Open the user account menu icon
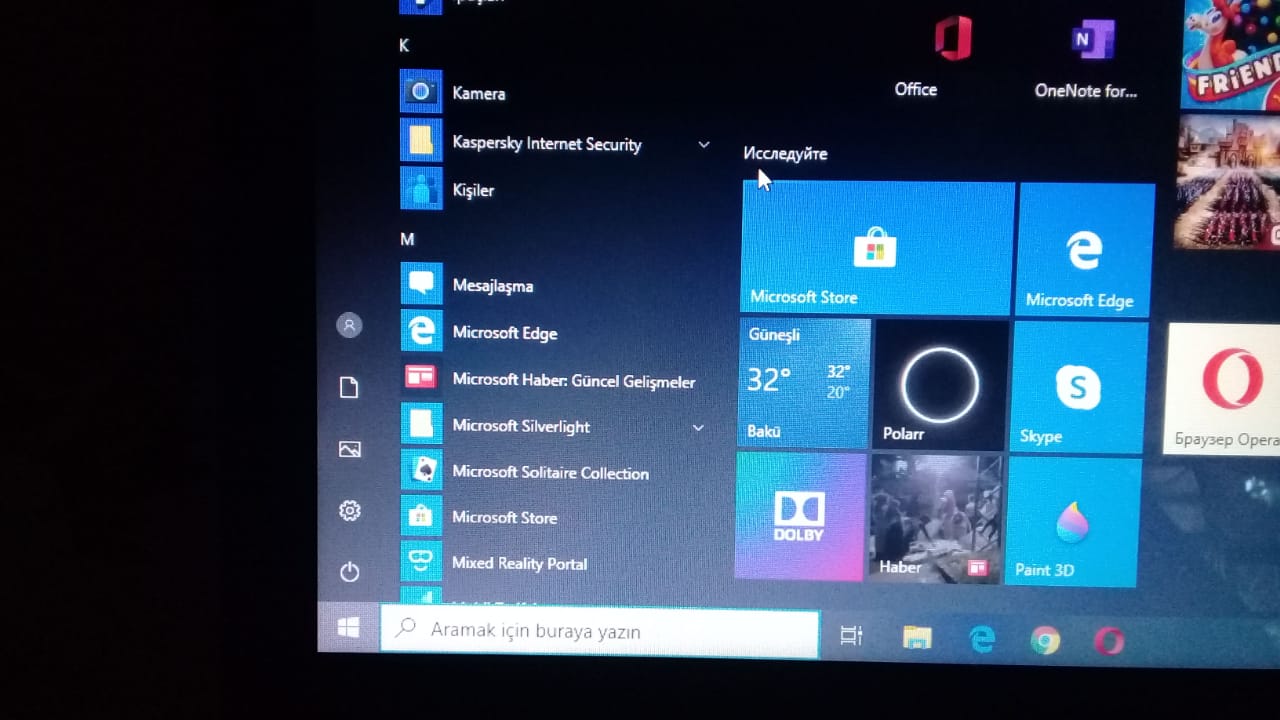Viewport: 1280px width, 720px height. [x=349, y=325]
